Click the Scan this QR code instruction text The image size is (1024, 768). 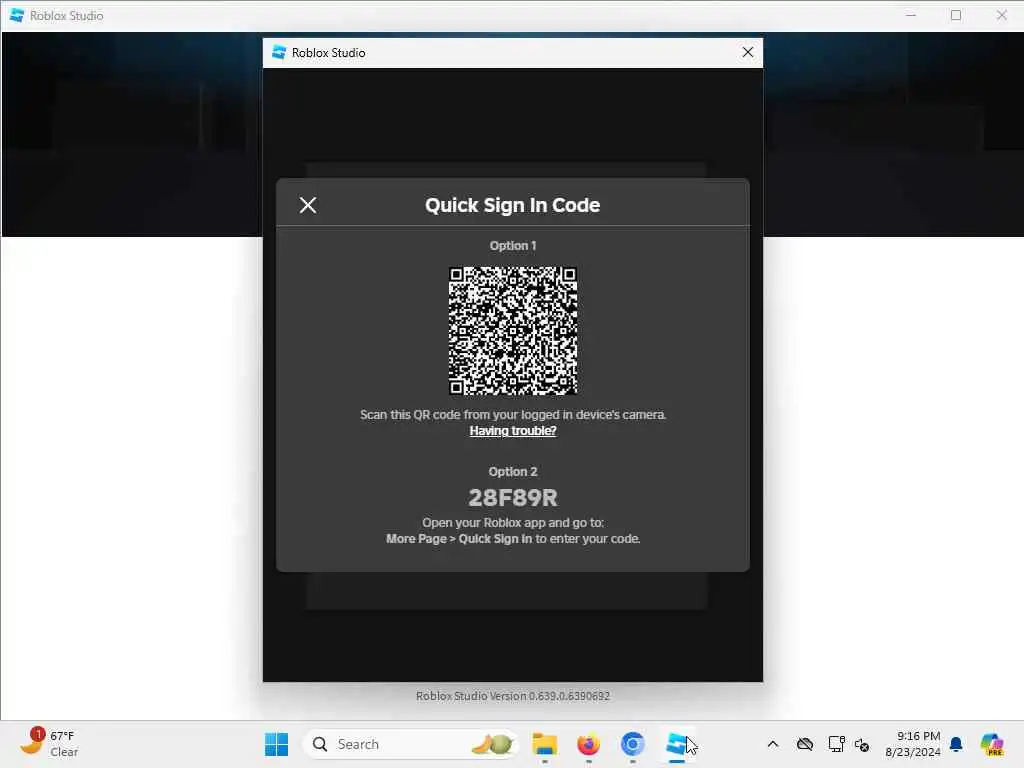point(513,415)
